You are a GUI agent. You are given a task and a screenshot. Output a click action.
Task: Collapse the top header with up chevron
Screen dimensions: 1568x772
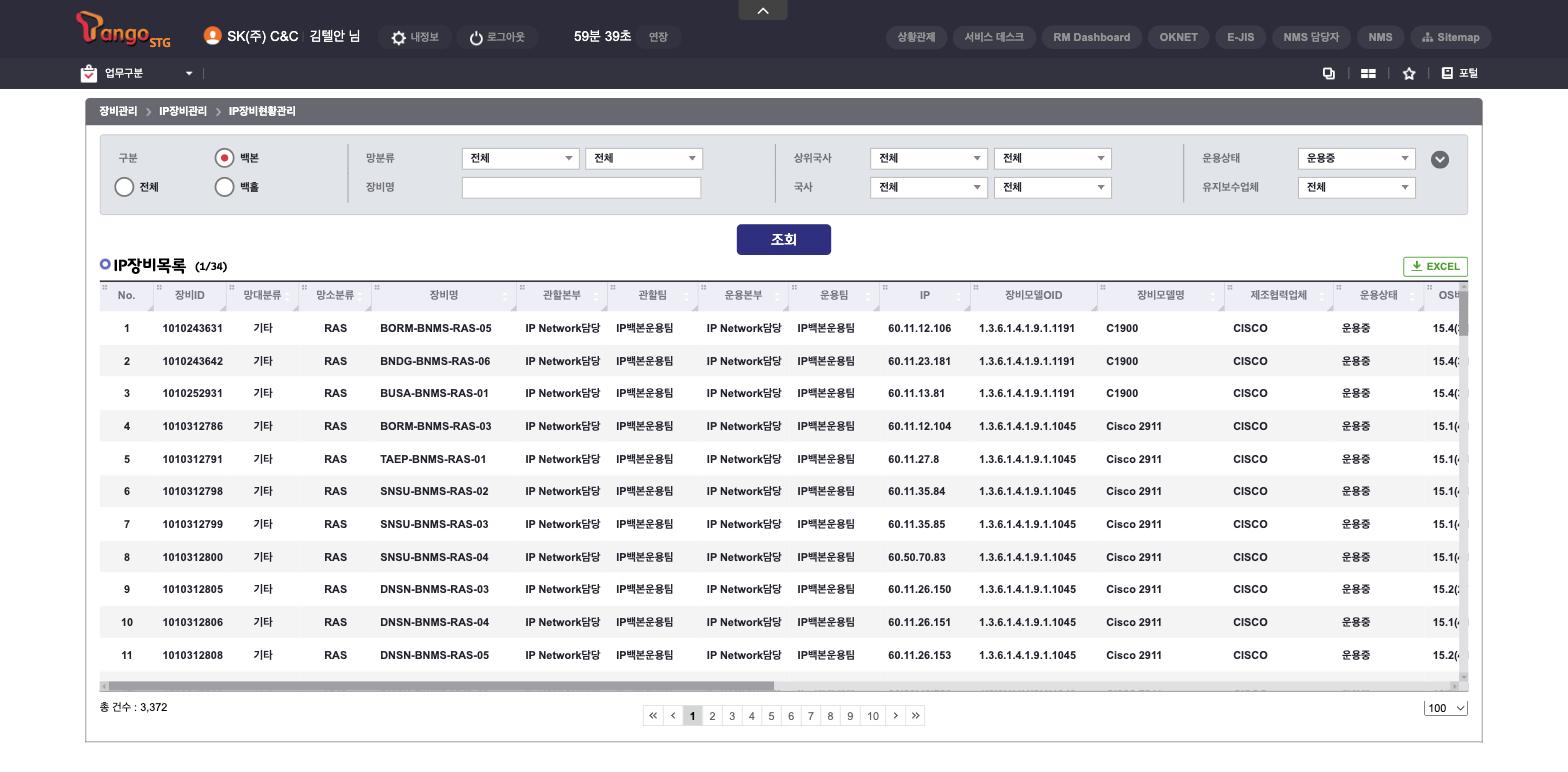tap(763, 10)
